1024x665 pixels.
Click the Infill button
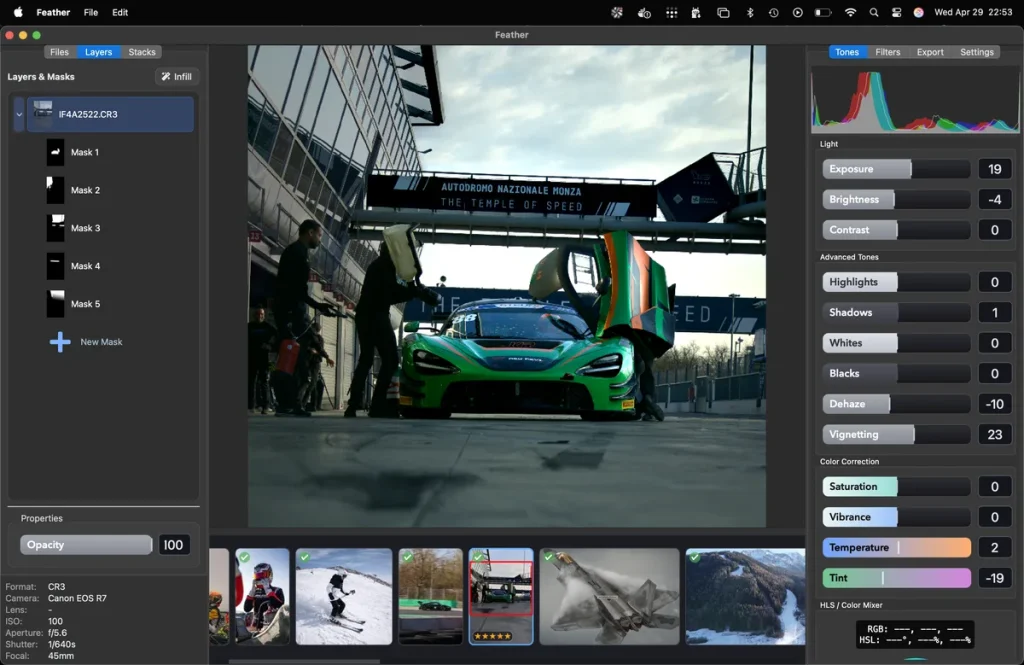click(176, 76)
